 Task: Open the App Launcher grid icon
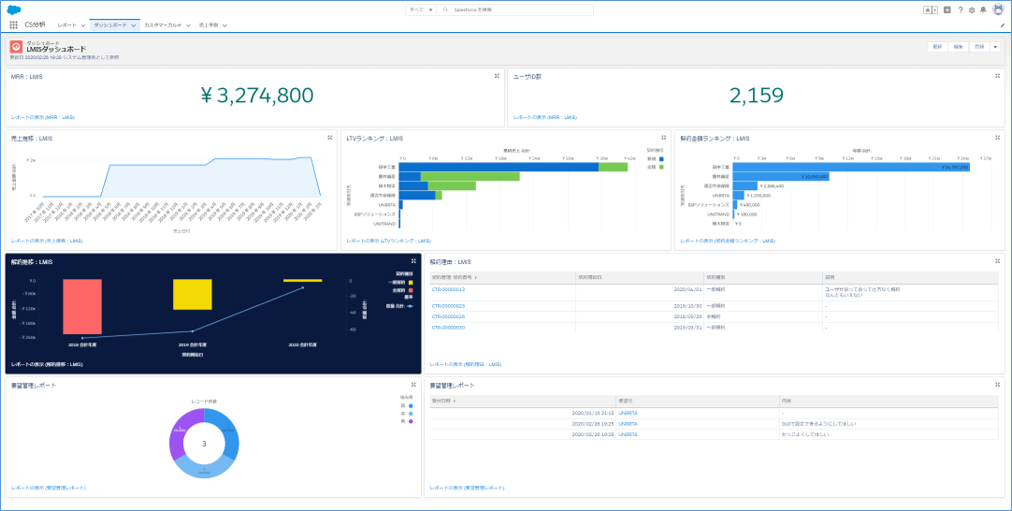click(13, 24)
